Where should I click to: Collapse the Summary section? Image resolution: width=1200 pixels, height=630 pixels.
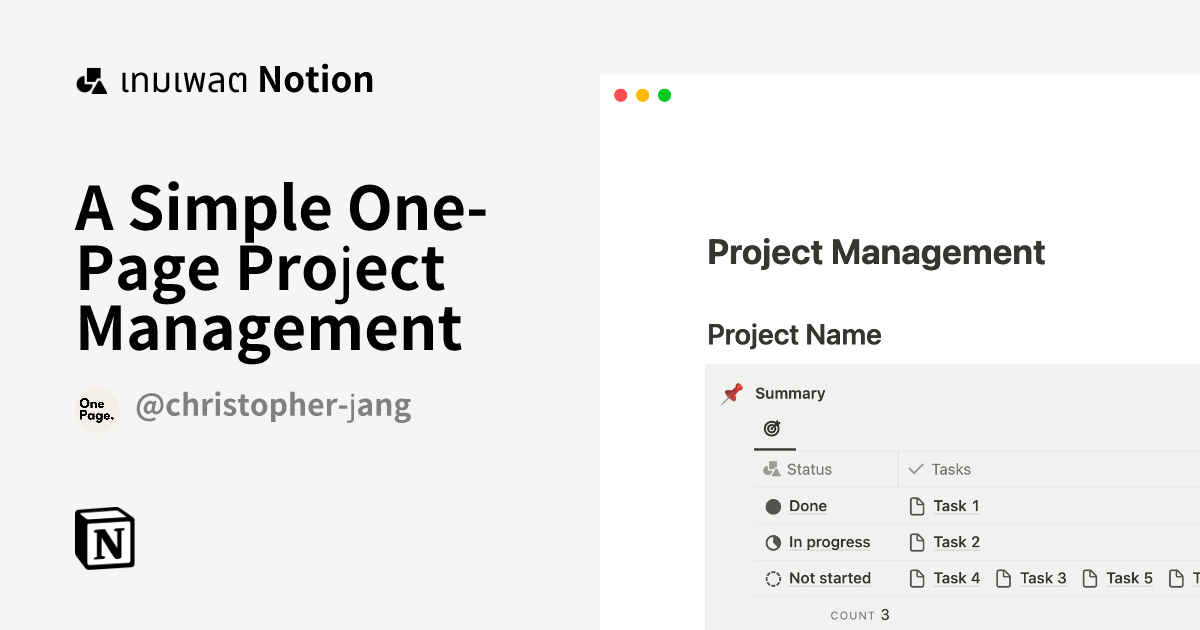[790, 393]
